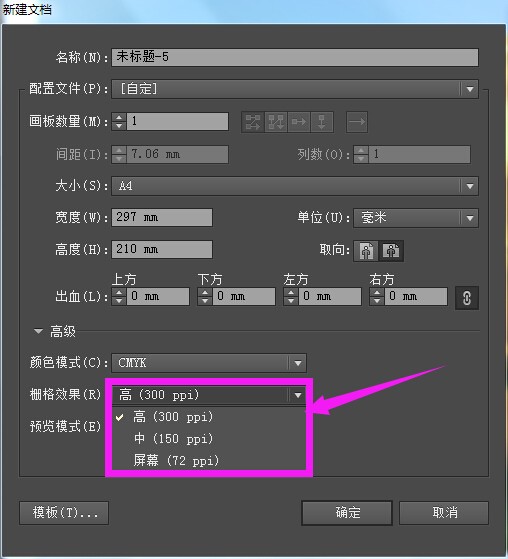The height and width of the screenshot is (559, 508).
Task: Select grid by row artboard layout icon
Action: pyautogui.click(x=253, y=122)
